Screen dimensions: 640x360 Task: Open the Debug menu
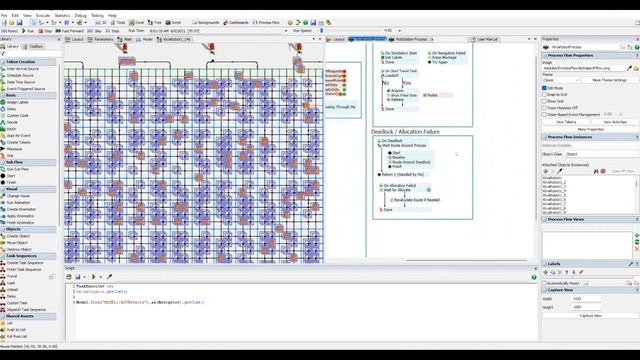80,16
